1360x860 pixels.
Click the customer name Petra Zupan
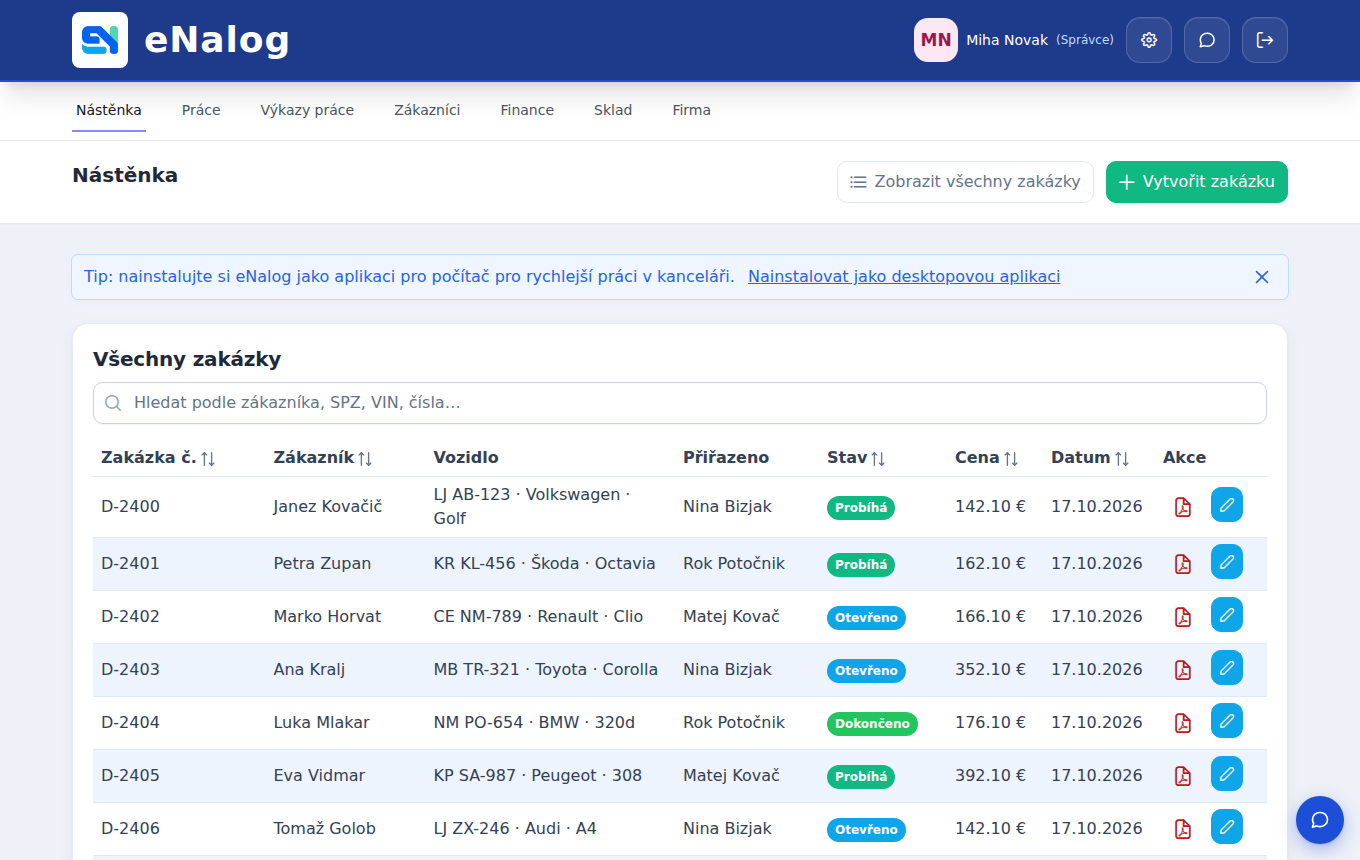tap(322, 563)
